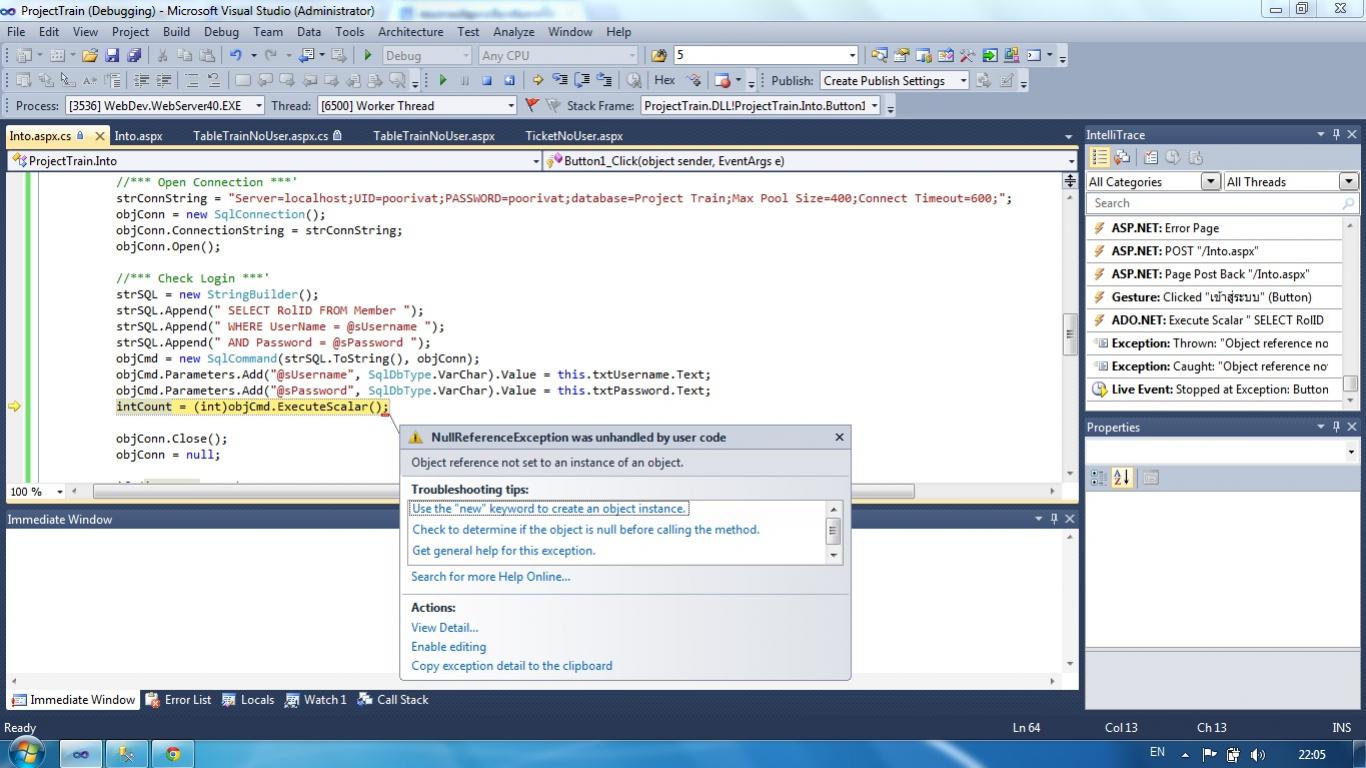Close the Into.aspx.cs document tab
Screen dimensions: 1366x768
coord(100,136)
